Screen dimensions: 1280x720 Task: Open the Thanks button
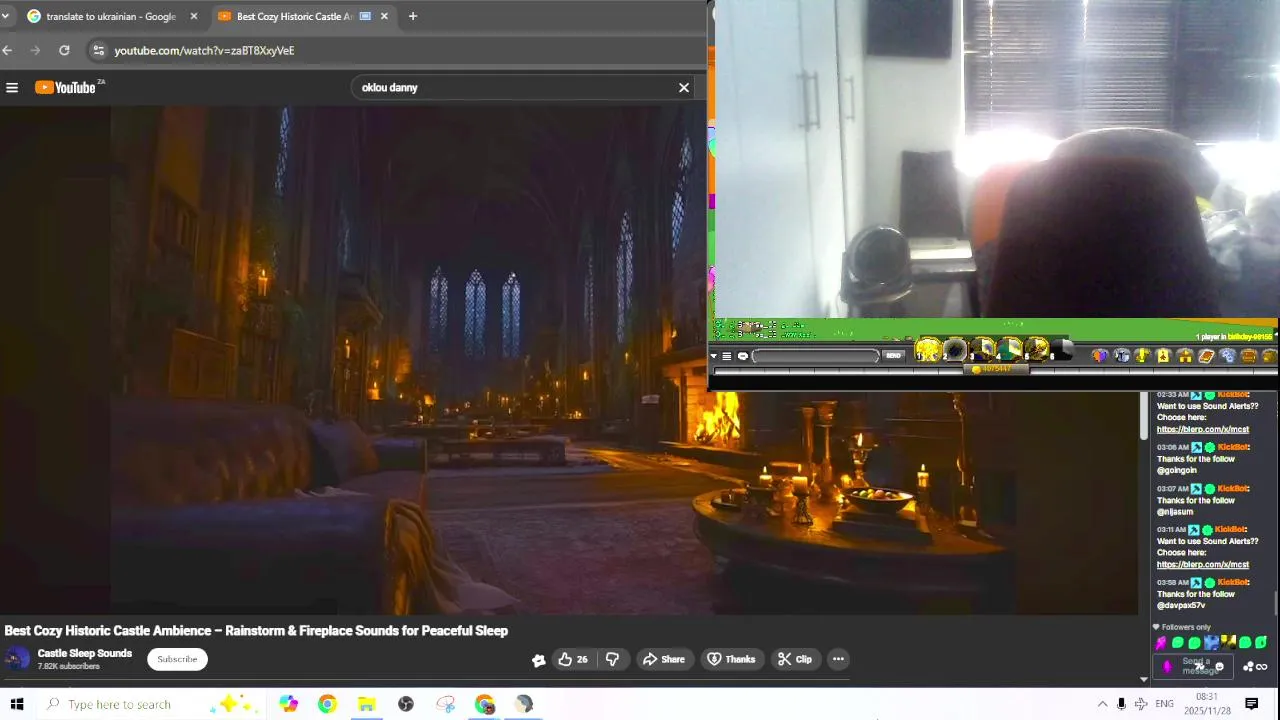tap(731, 659)
